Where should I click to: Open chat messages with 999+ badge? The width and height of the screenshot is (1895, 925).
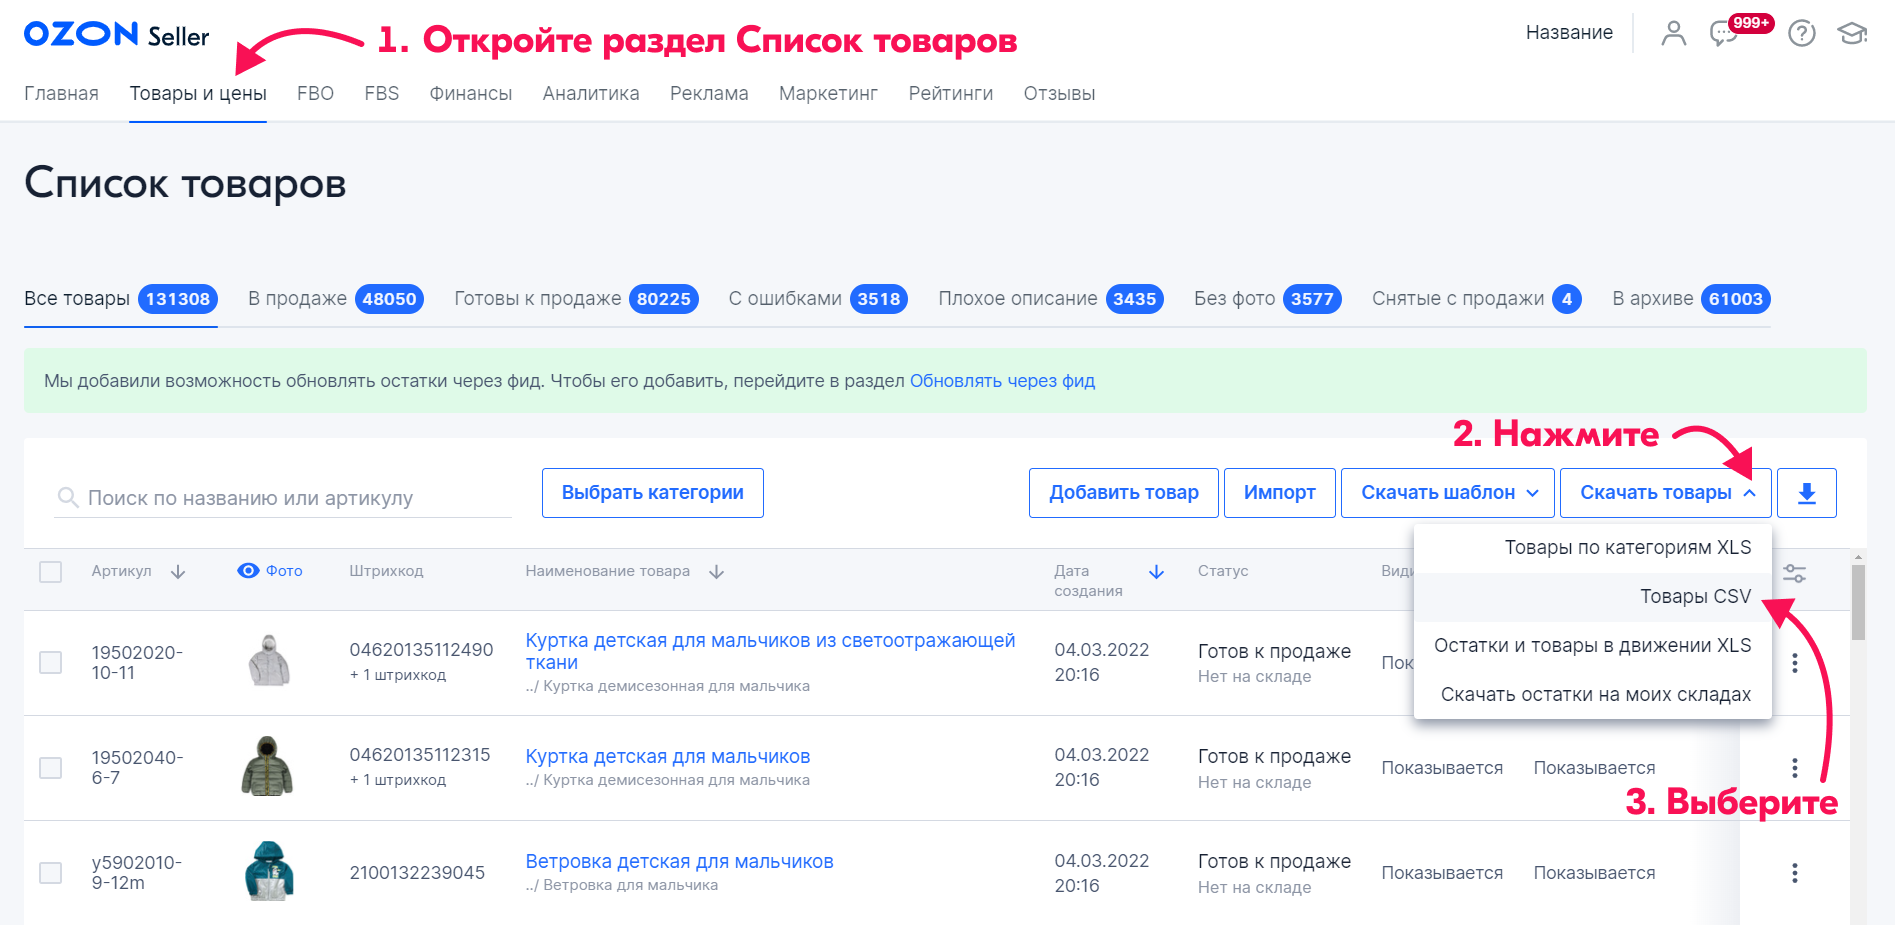1724,34
